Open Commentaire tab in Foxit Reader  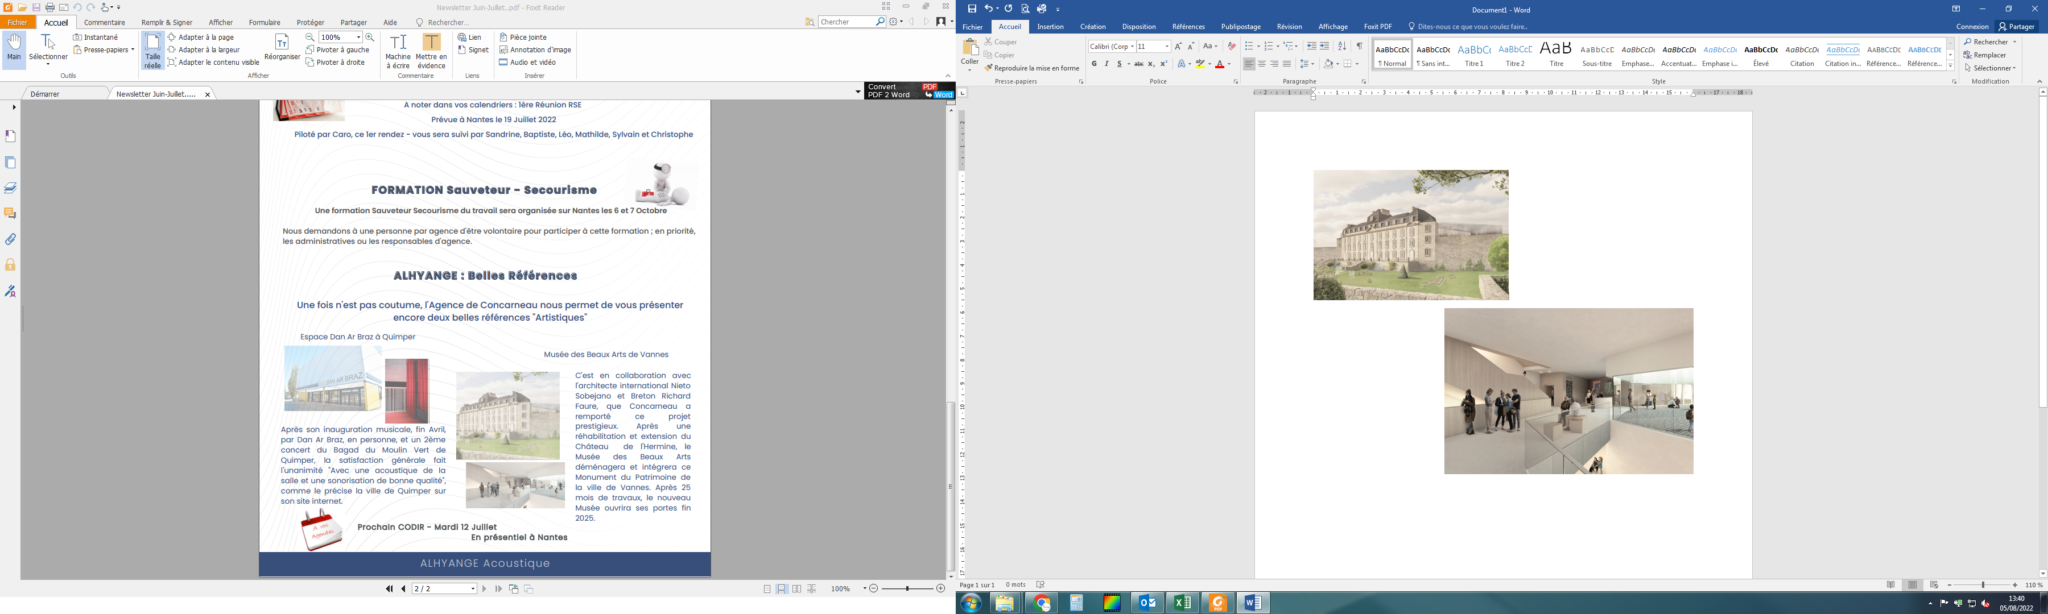[105, 22]
